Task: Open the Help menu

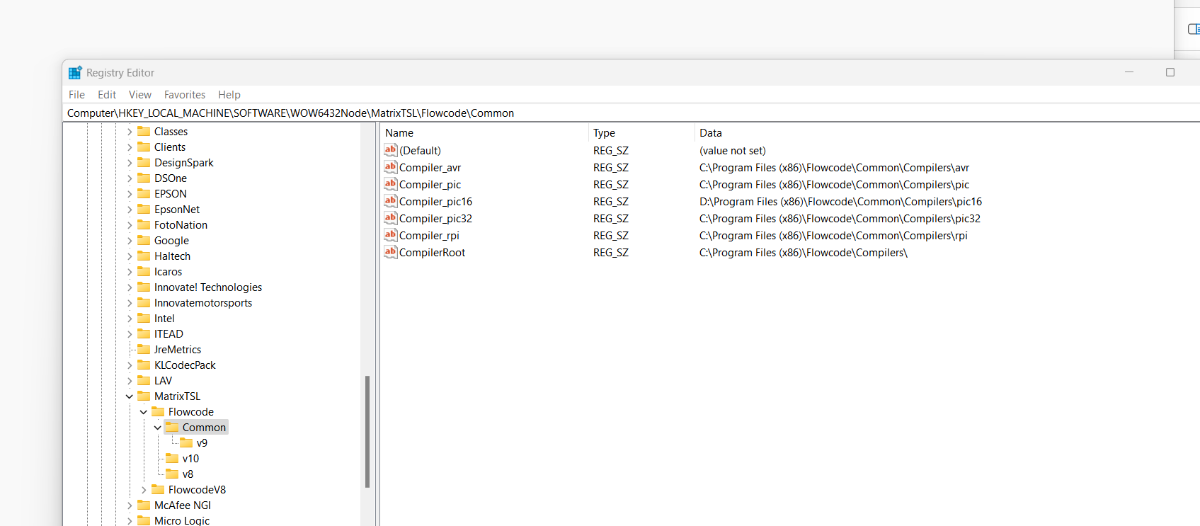Action: [x=229, y=94]
